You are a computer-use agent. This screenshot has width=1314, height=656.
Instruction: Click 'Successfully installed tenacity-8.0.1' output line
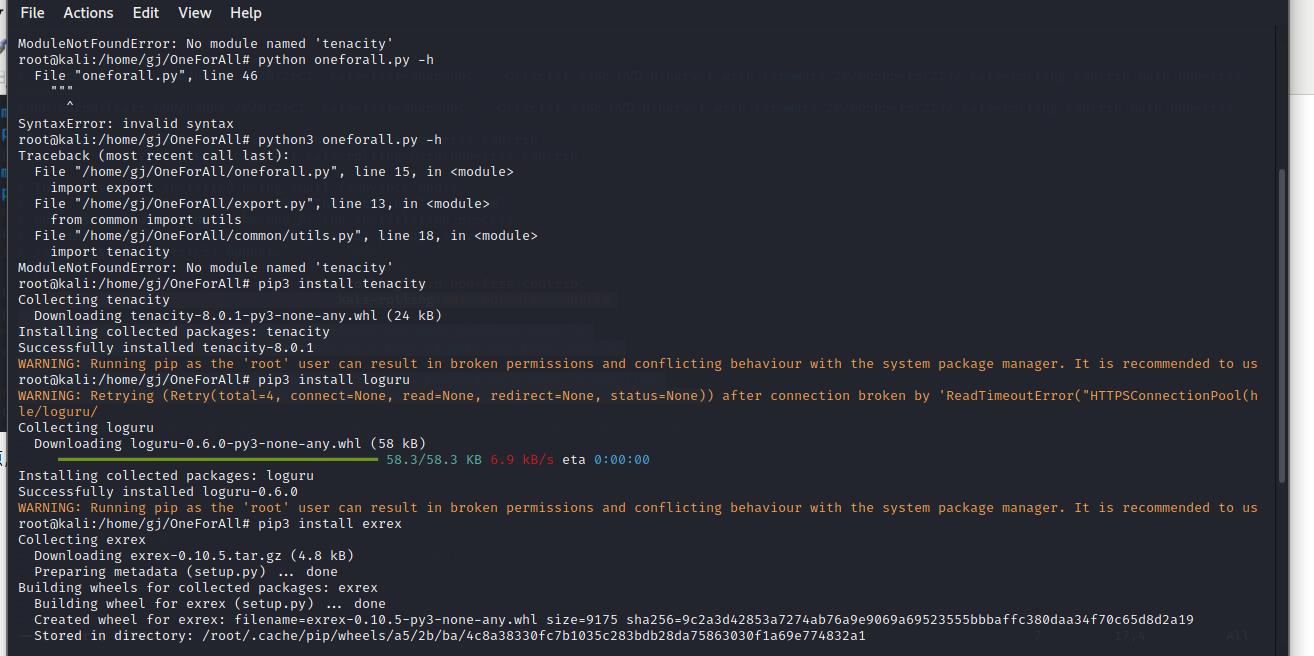(166, 348)
